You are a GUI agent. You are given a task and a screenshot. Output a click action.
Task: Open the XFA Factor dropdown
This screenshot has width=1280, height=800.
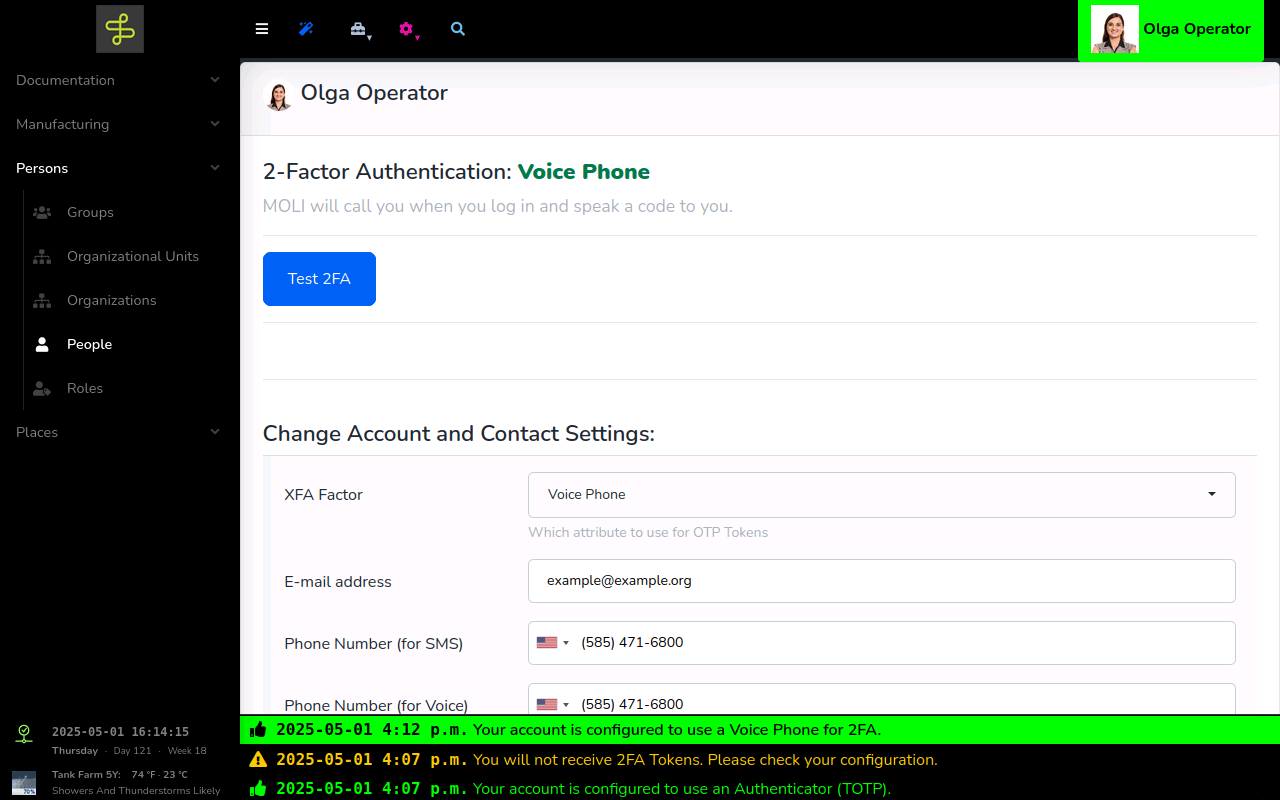tap(881, 494)
